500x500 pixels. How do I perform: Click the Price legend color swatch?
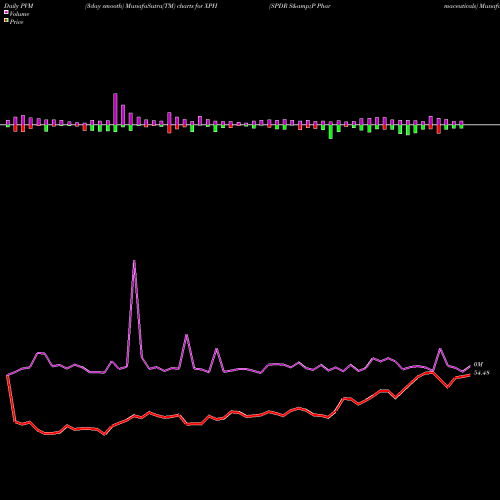click(x=6, y=20)
